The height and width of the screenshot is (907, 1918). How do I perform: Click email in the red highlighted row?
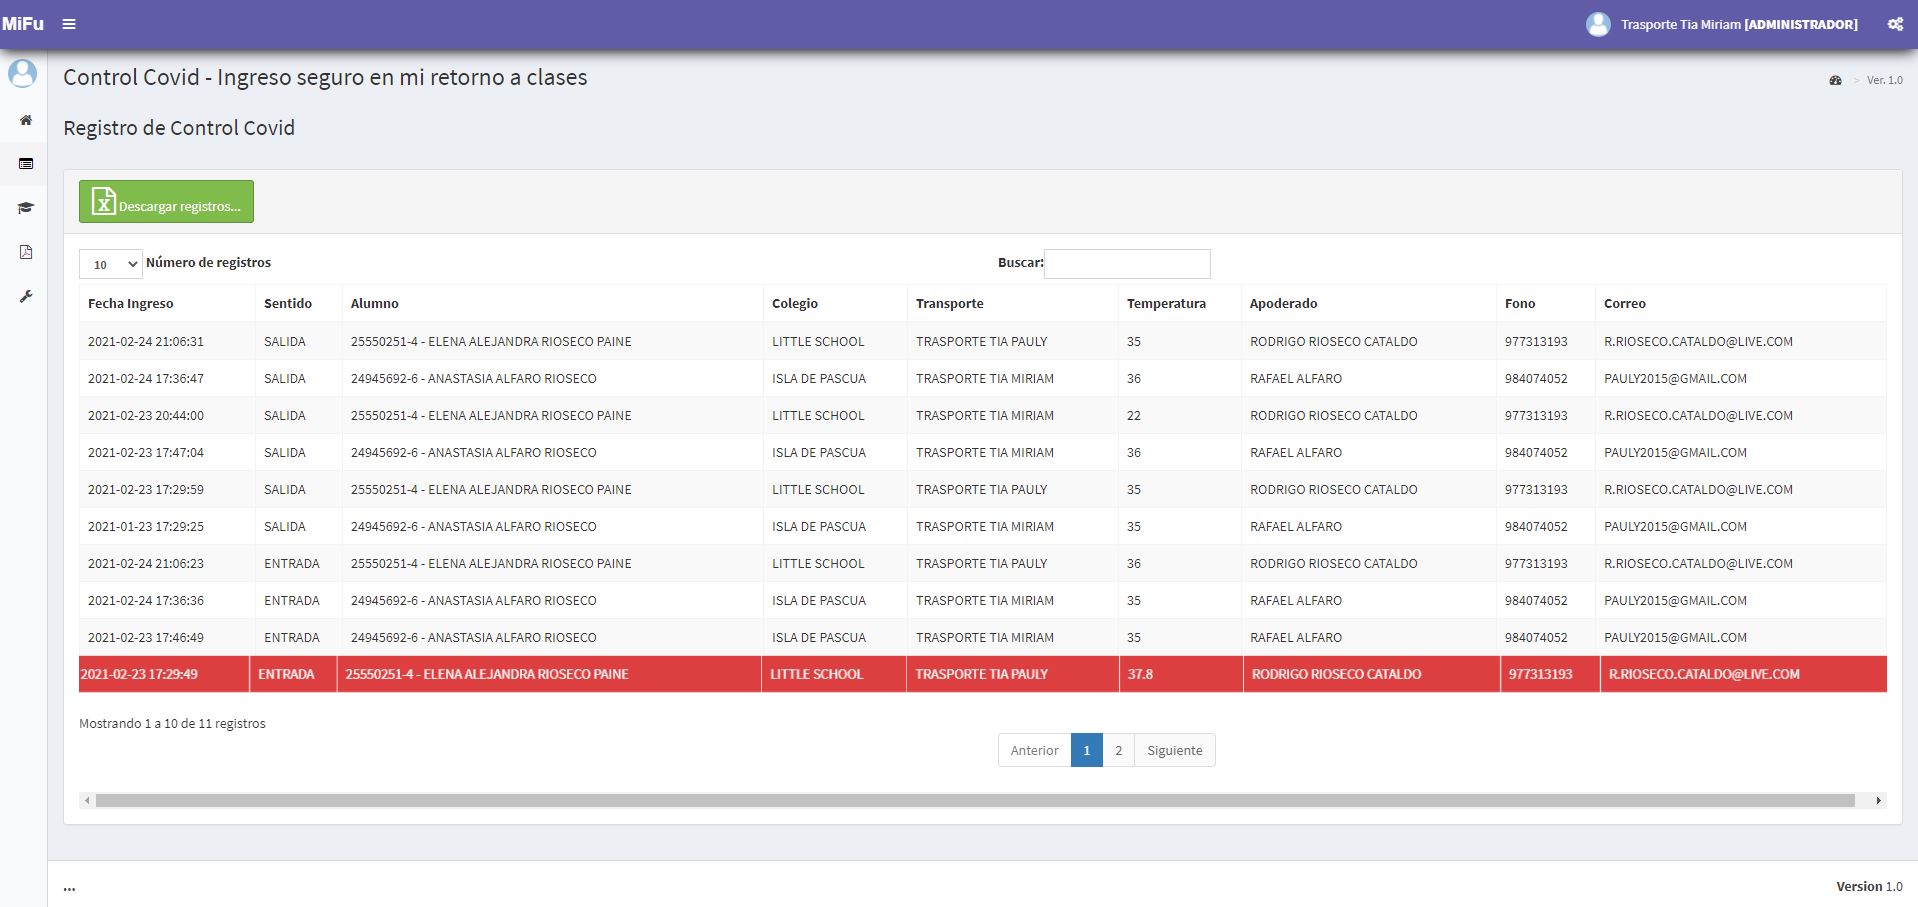click(1704, 674)
